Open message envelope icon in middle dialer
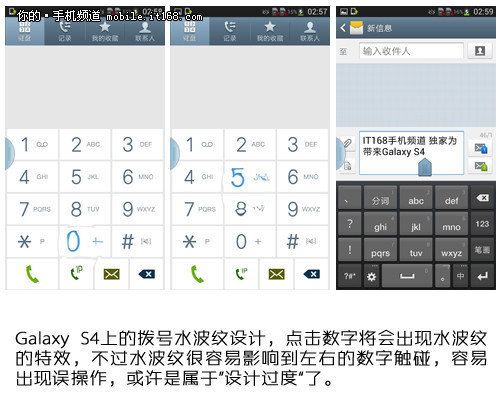This screenshot has width=500, height=400. 277,274
